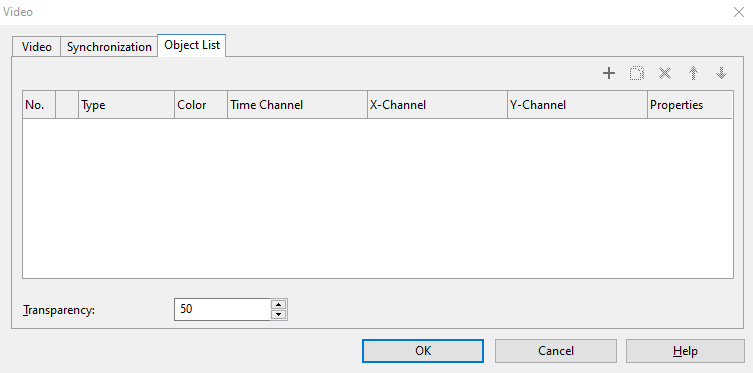Click the Type column header

(126, 105)
